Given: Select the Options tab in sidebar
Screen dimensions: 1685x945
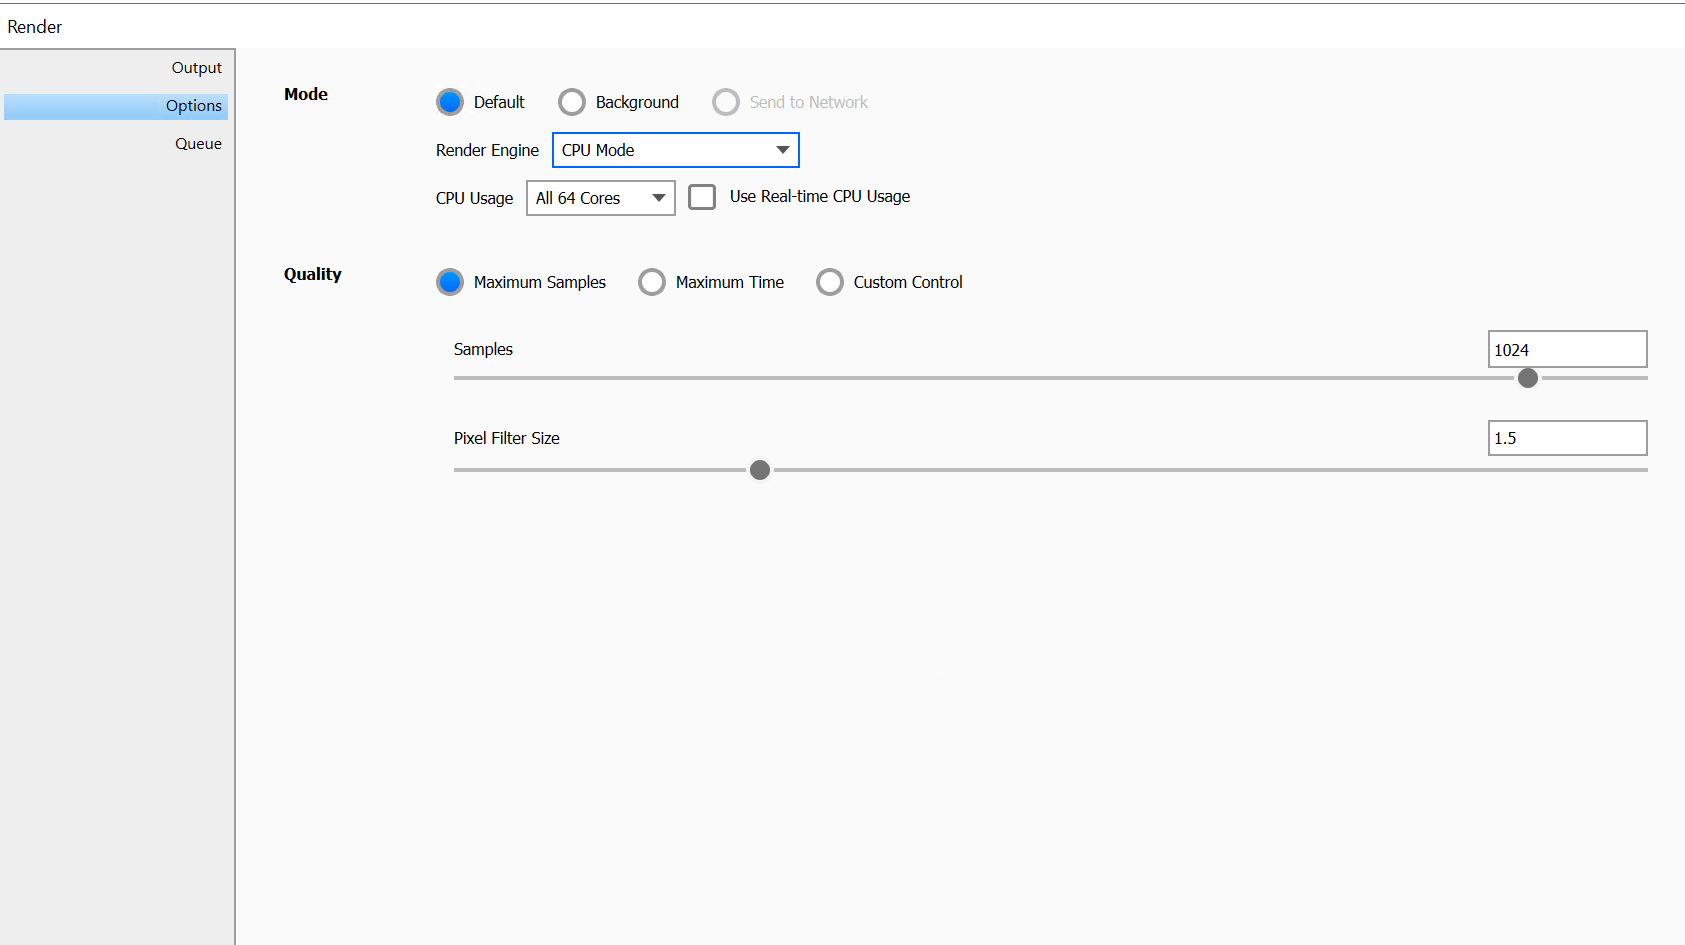Looking at the screenshot, I should point(193,106).
